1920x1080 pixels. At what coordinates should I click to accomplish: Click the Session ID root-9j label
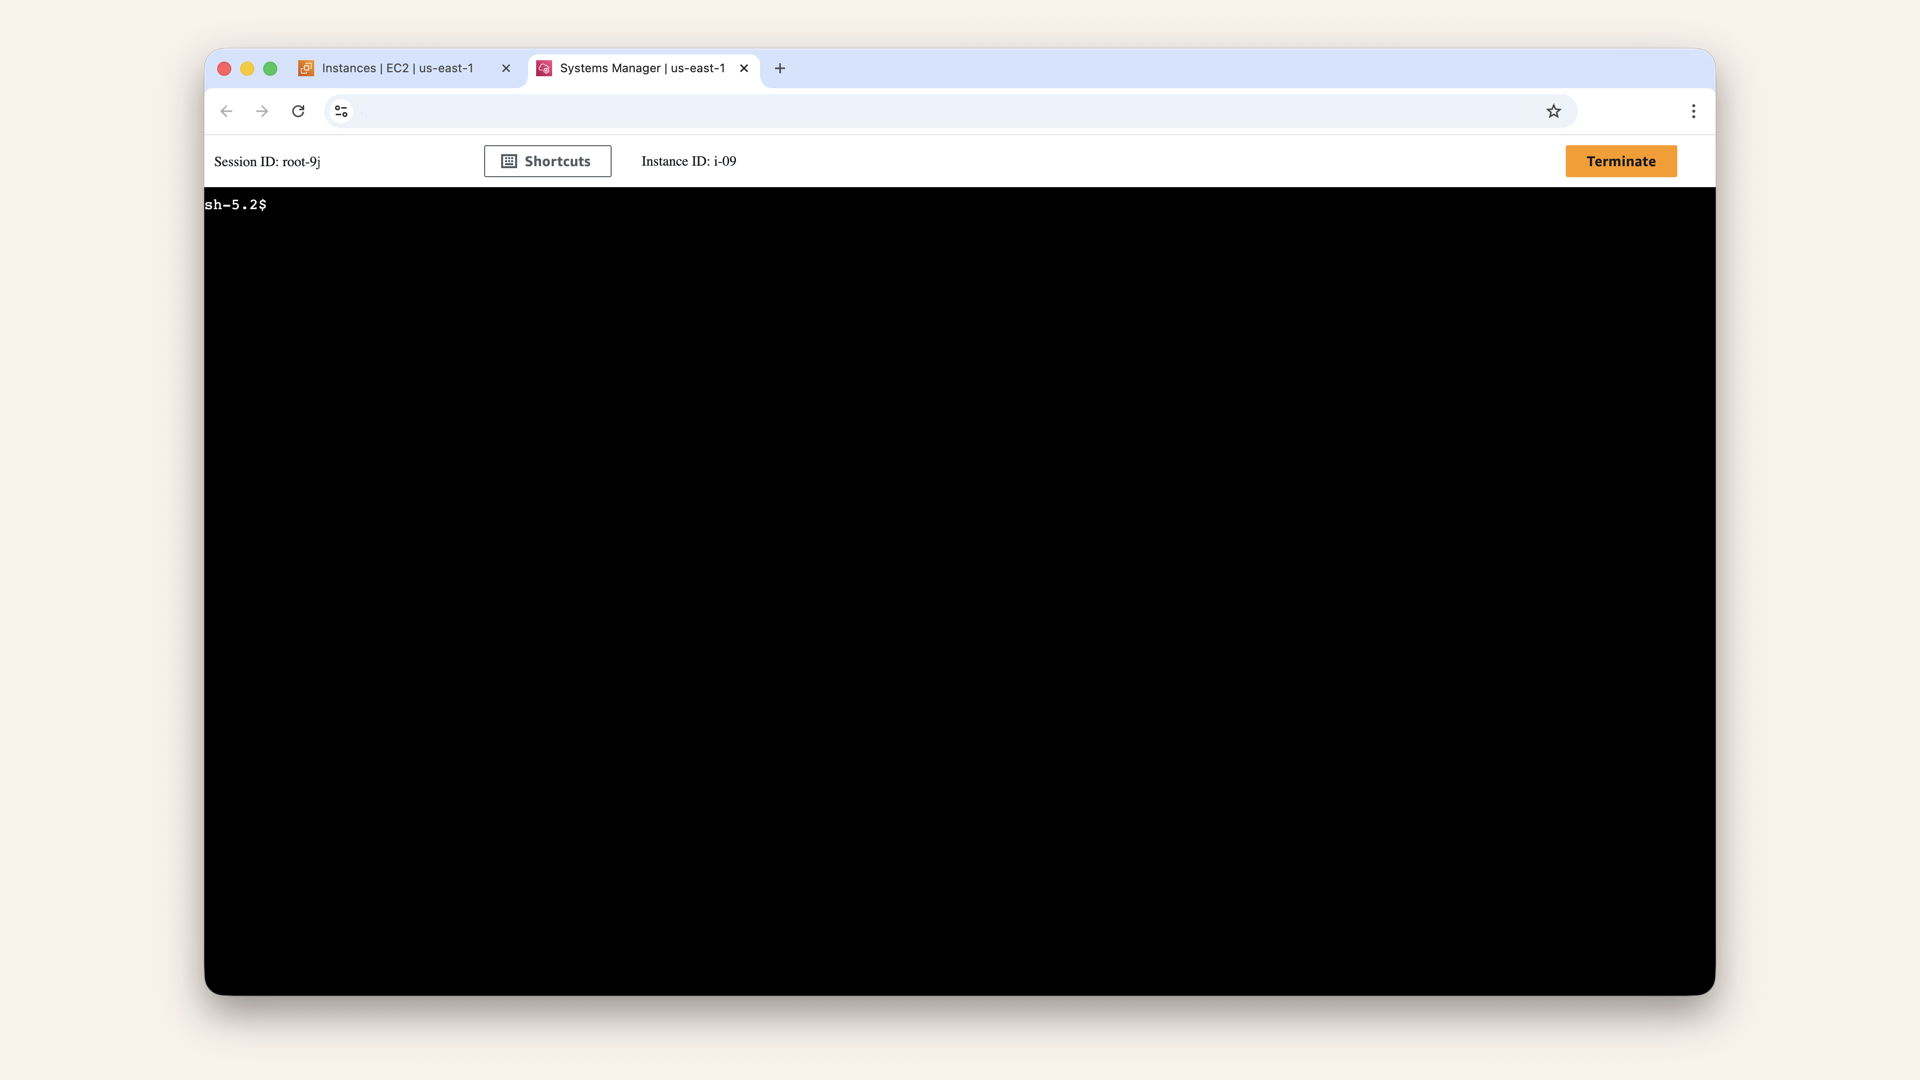coord(266,161)
